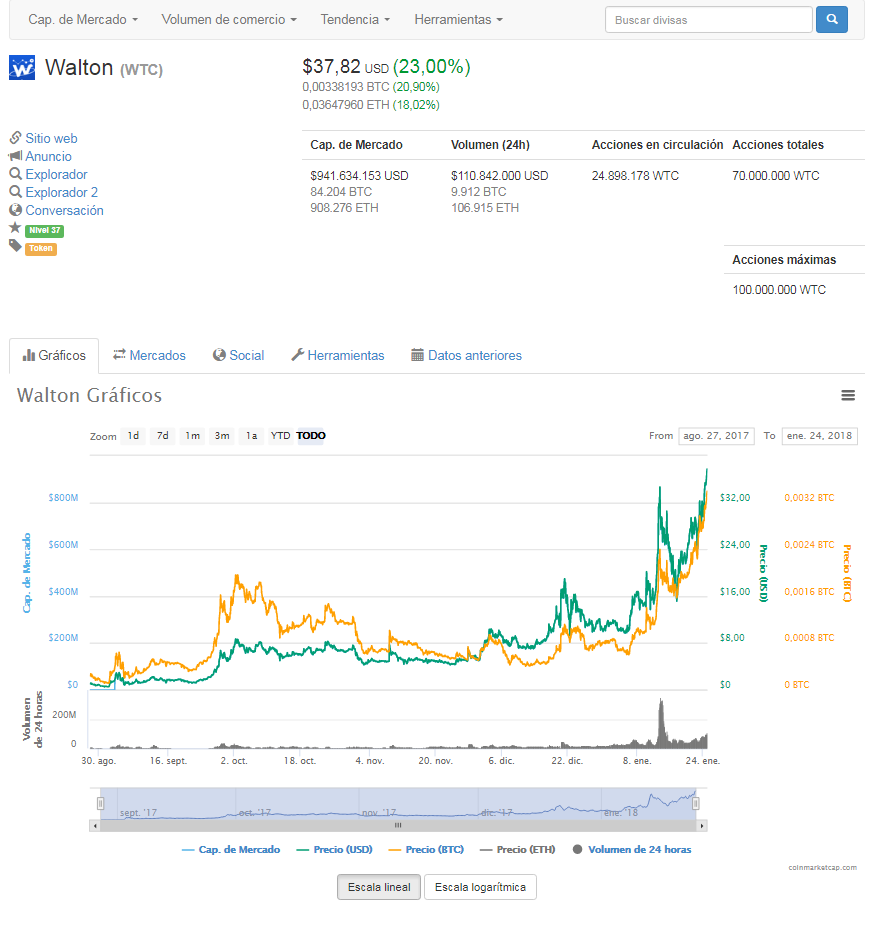Set chart zoom to 7d
This screenshot has width=878, height=928.
pos(163,436)
